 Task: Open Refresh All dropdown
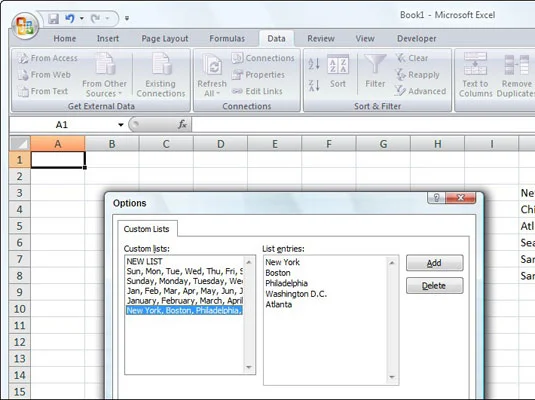coord(212,88)
